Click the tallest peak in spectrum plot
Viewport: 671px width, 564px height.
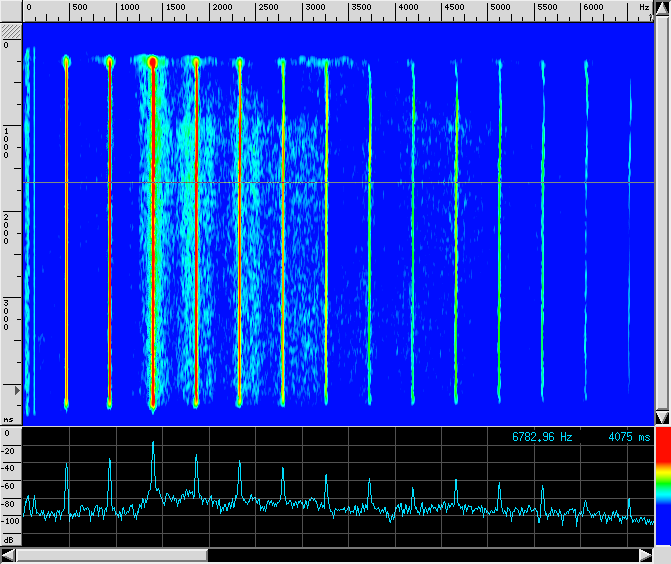pos(153,445)
